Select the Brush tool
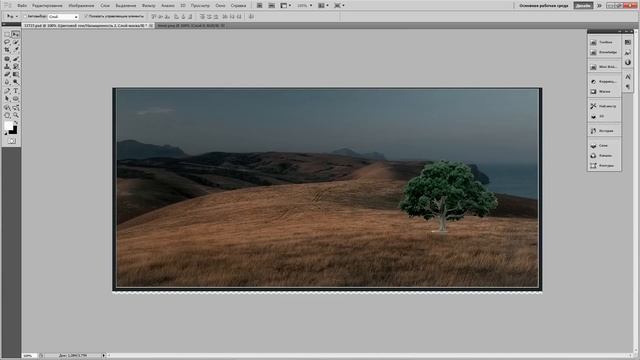640x360 pixels. [16, 59]
